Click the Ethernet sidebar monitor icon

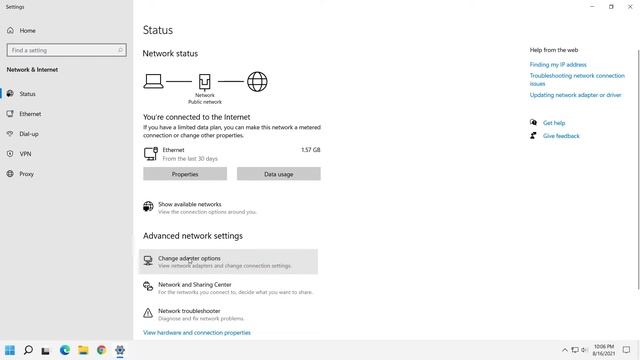[10, 113]
